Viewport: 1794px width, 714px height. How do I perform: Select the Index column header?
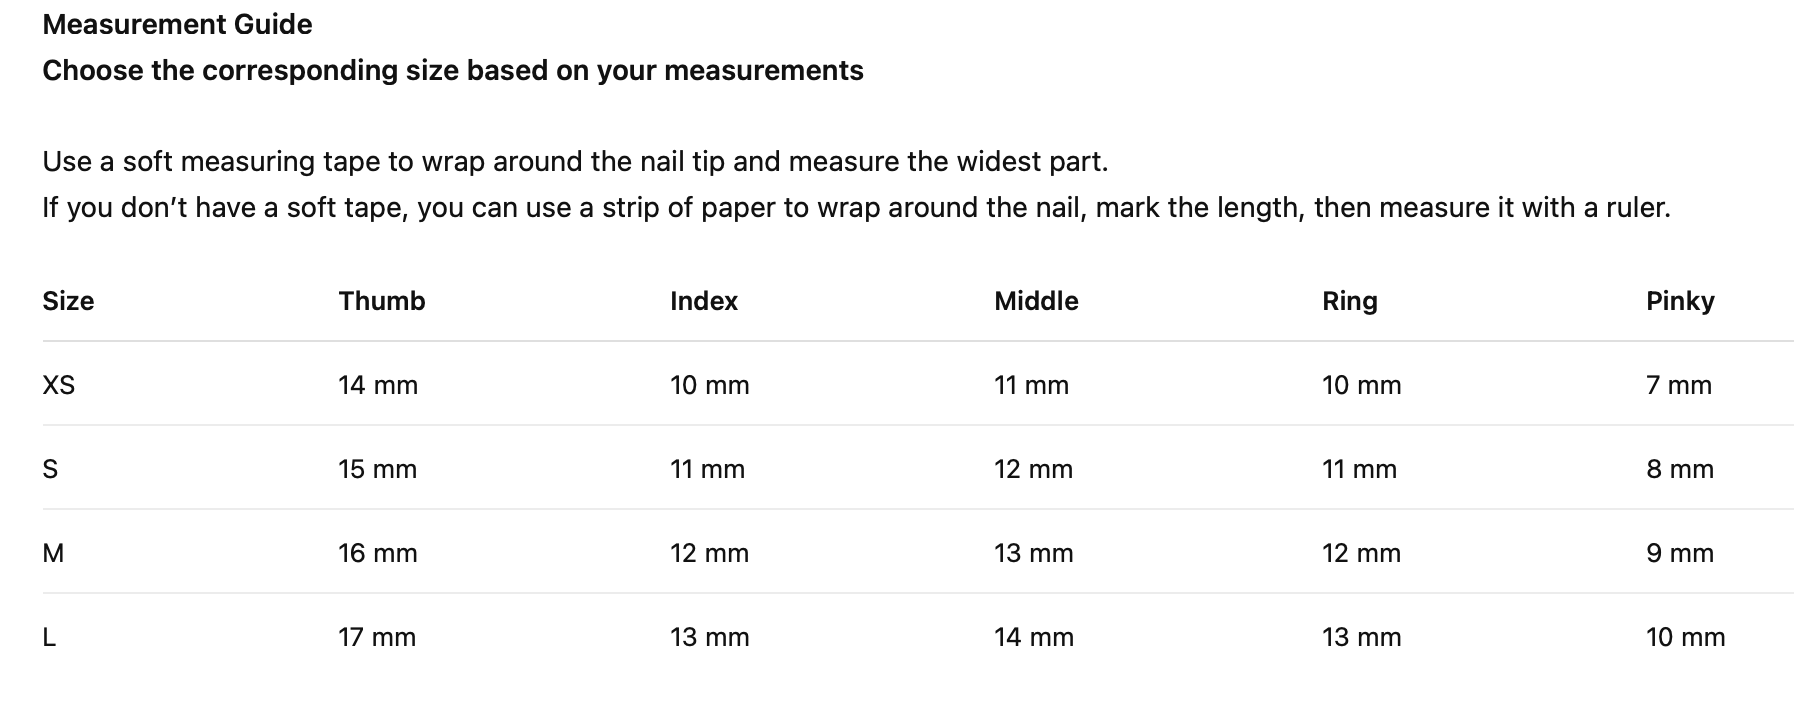tap(703, 301)
